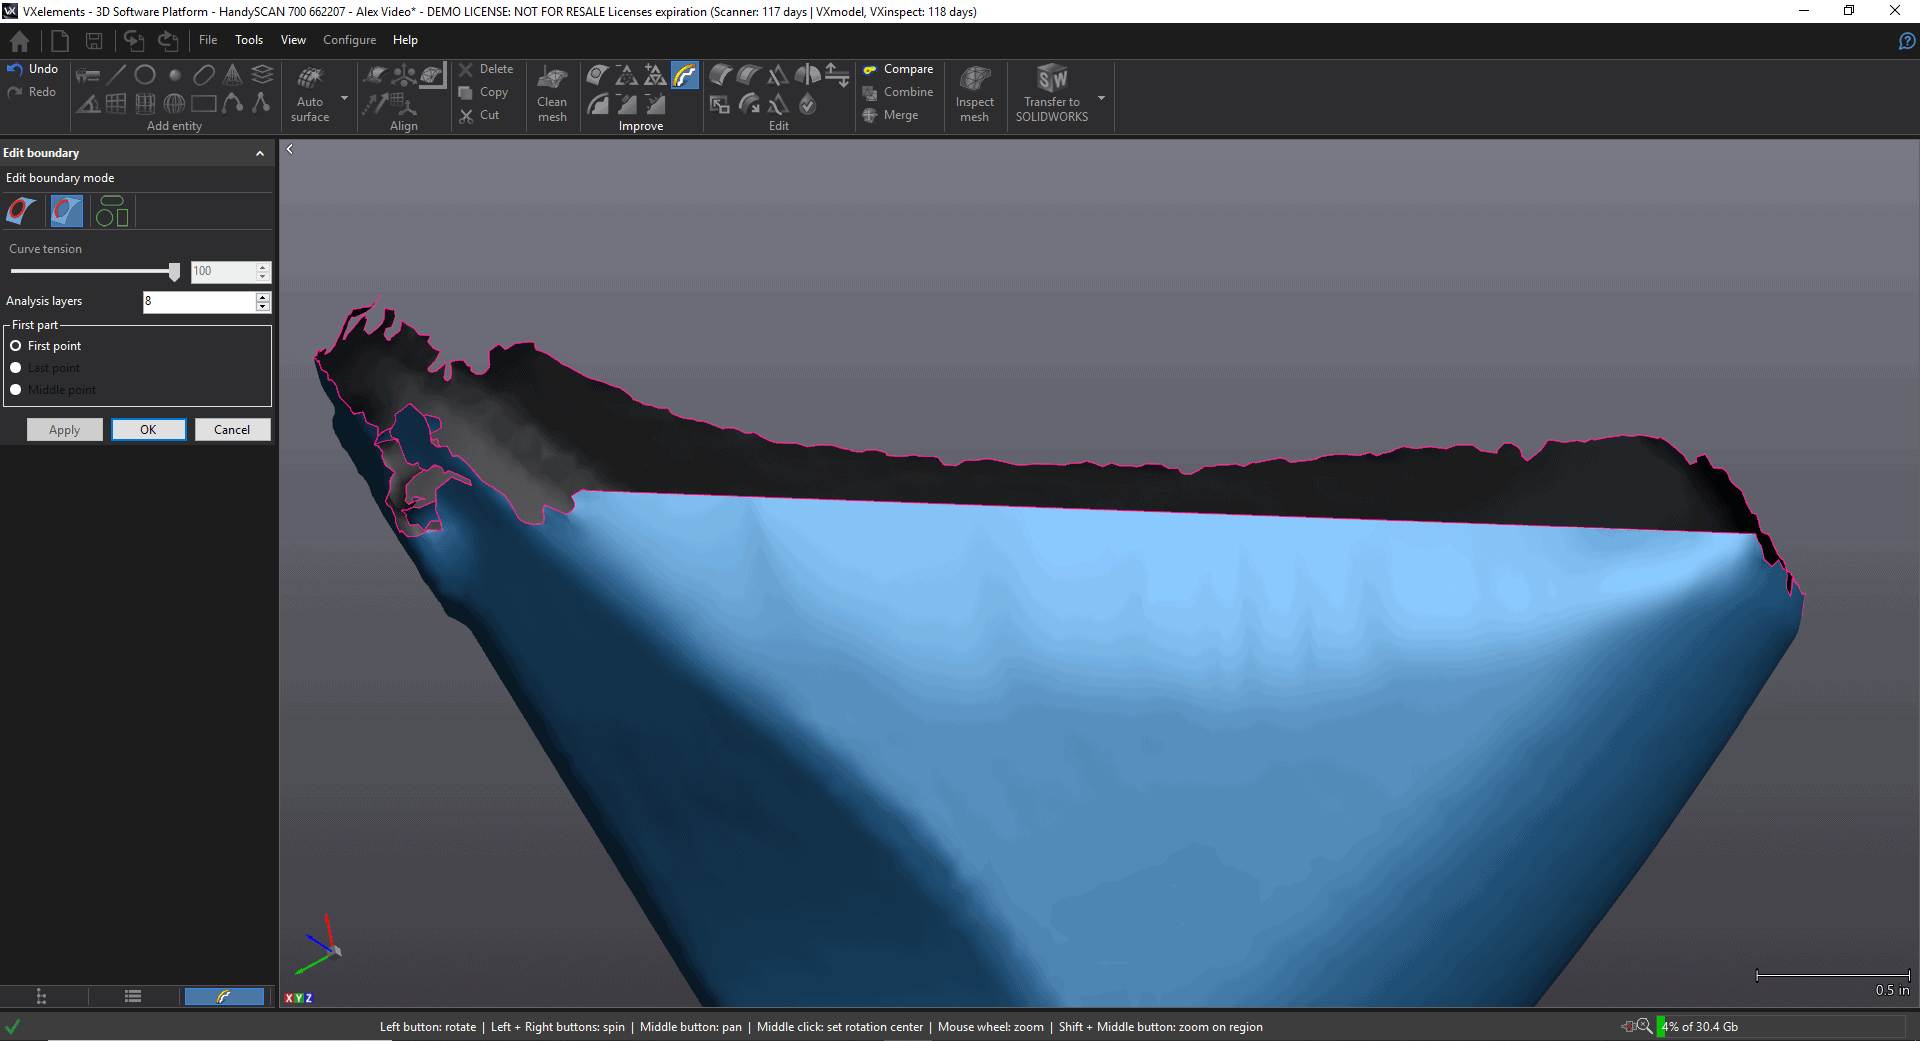The height and width of the screenshot is (1041, 1920).
Task: Choose the partial boundary edit mode icon
Action: point(67,211)
